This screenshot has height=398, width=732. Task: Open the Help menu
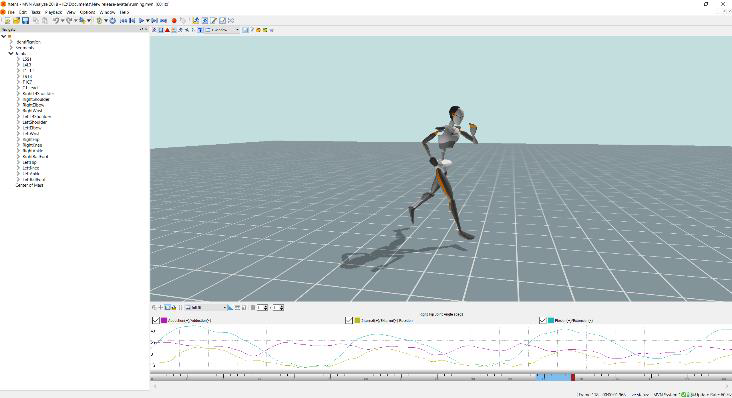click(124, 12)
